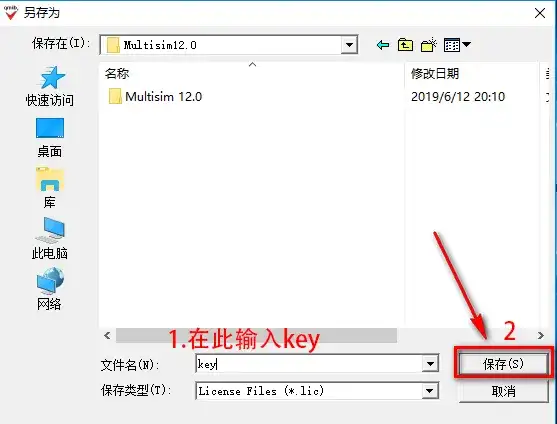Open 快速访问 quick access location
This screenshot has width=557, height=424.
pyautogui.click(x=50, y=86)
